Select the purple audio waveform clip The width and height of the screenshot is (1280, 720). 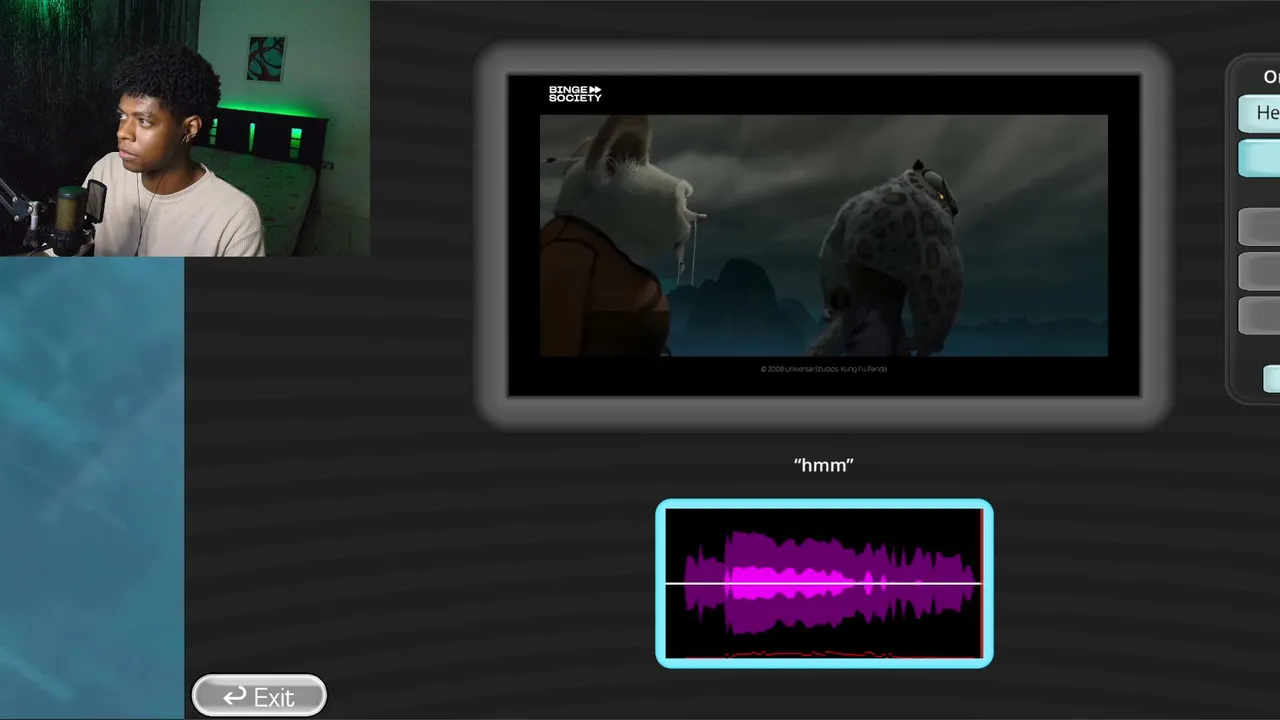point(824,584)
